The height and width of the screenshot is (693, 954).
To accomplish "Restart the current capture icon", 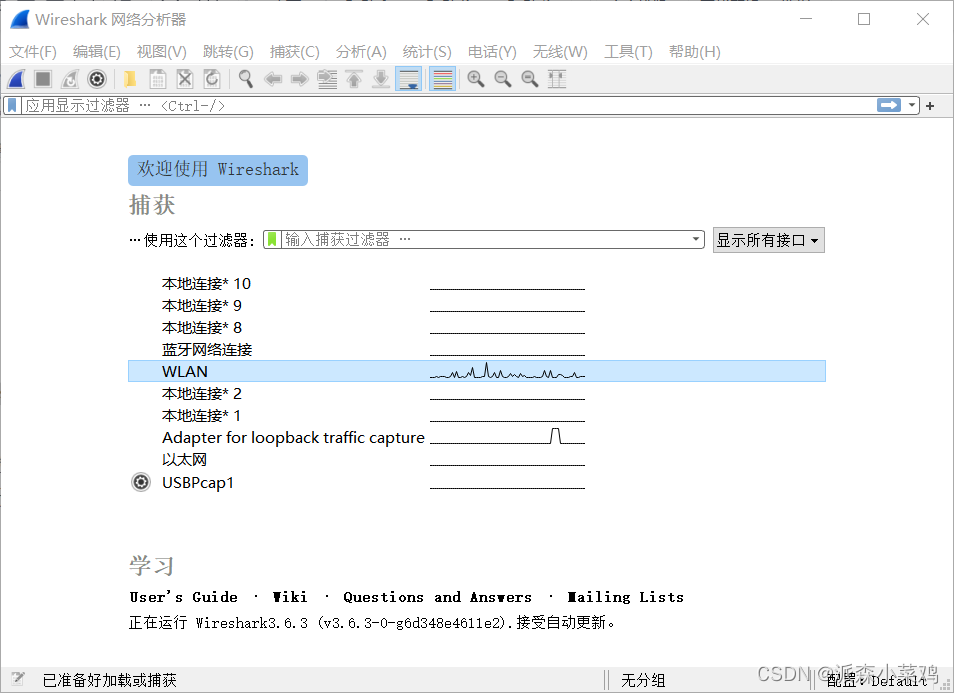I will [70, 79].
